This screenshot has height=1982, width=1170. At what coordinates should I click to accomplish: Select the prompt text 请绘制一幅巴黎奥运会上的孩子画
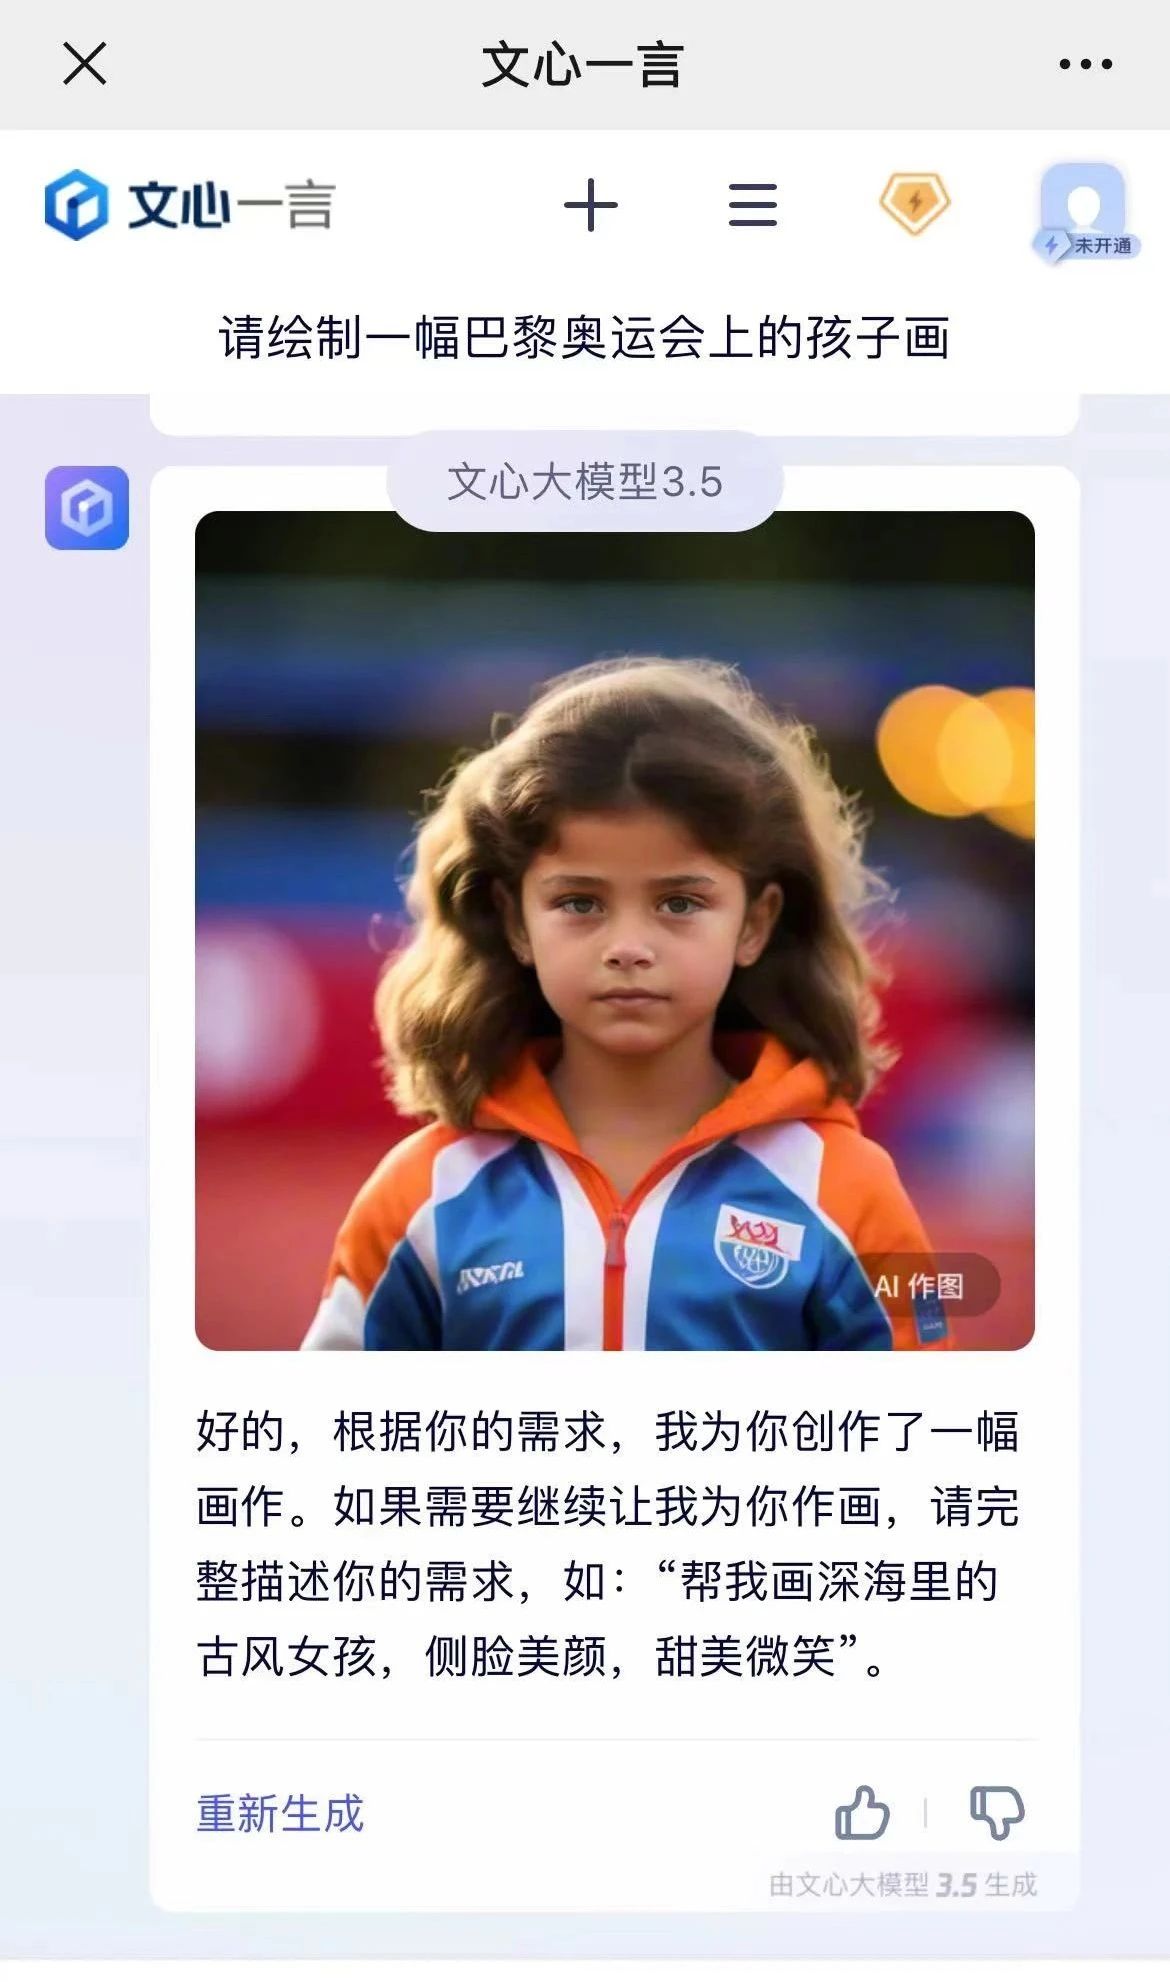584,338
